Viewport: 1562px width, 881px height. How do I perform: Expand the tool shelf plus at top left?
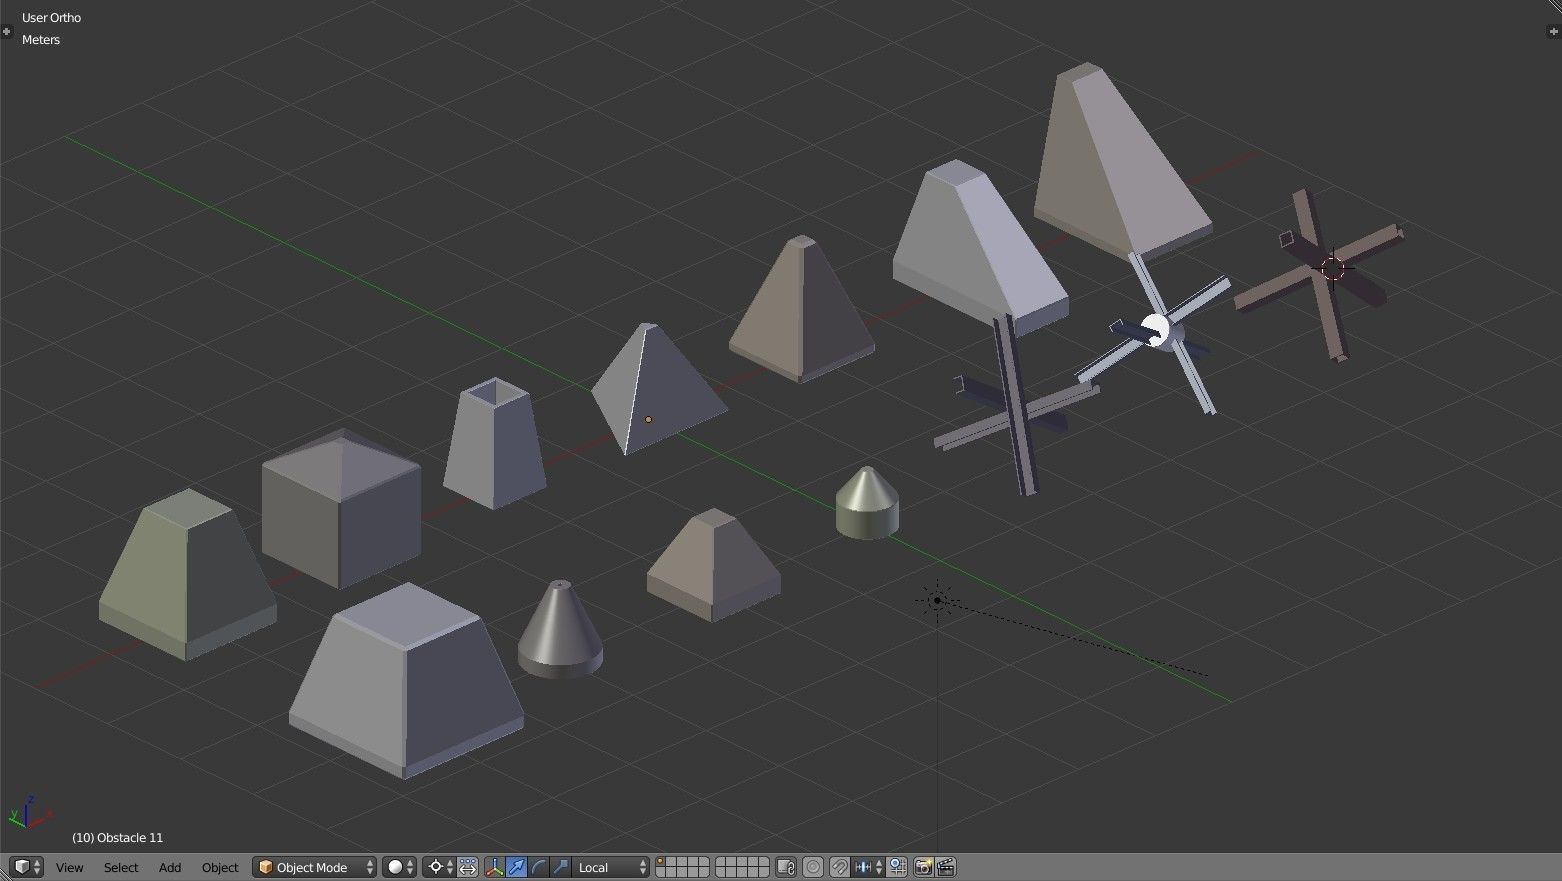coord(6,31)
